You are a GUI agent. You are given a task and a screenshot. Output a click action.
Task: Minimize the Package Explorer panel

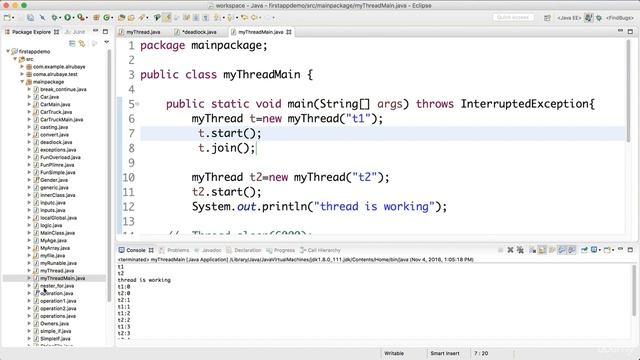pyautogui.click(x=96, y=31)
